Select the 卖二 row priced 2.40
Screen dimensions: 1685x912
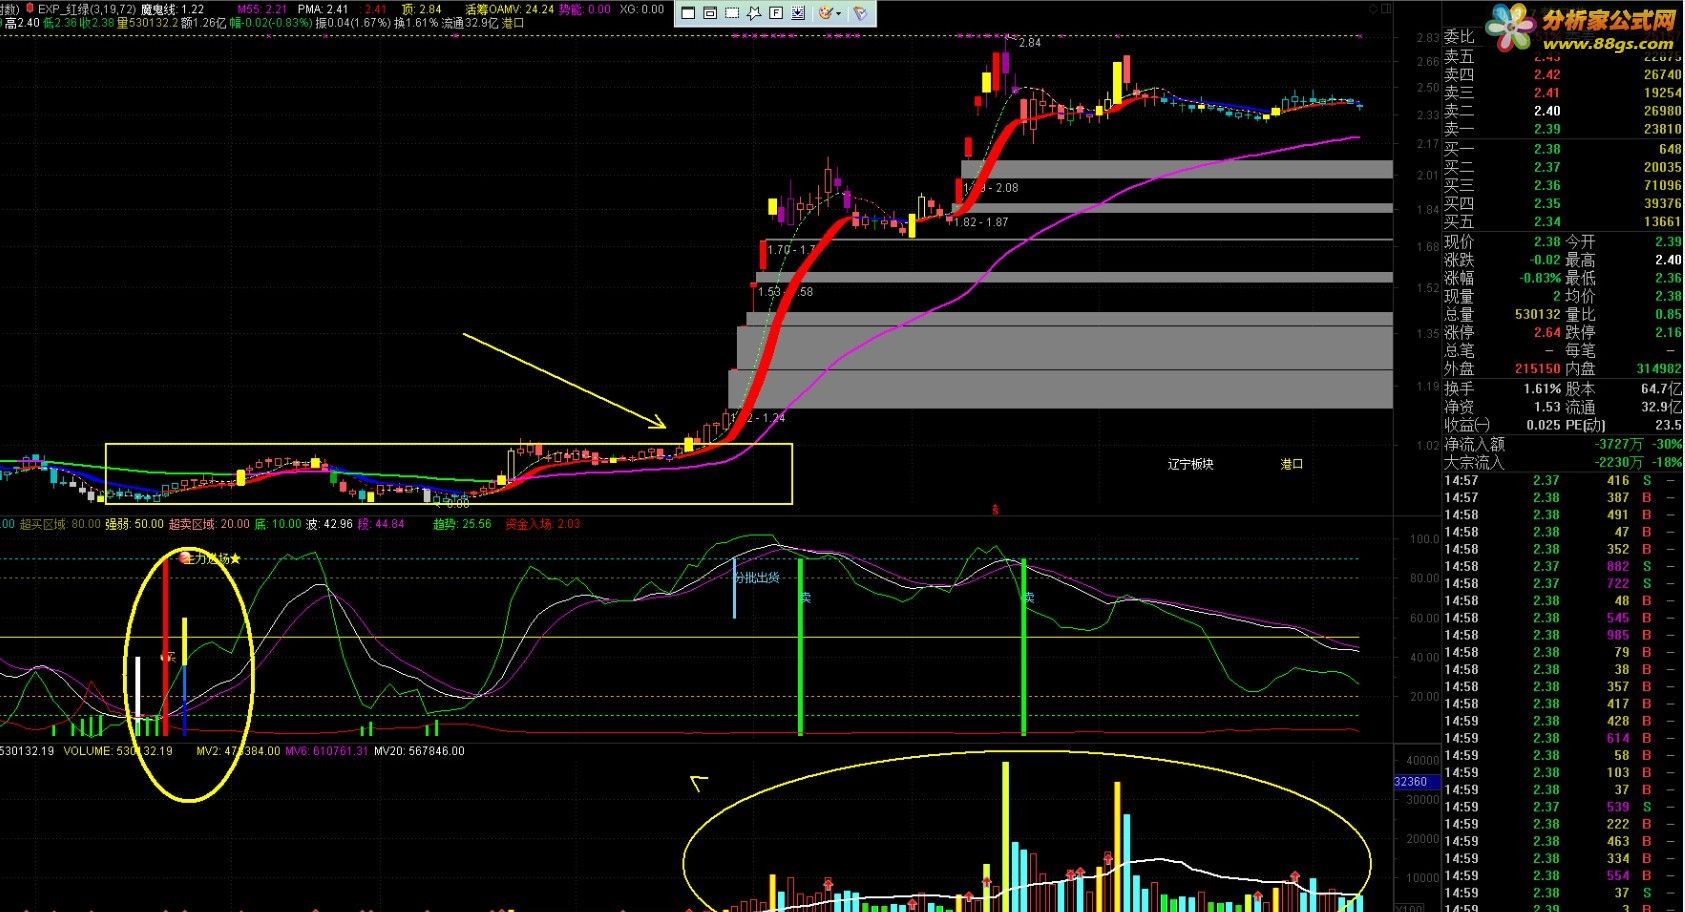1562,111
